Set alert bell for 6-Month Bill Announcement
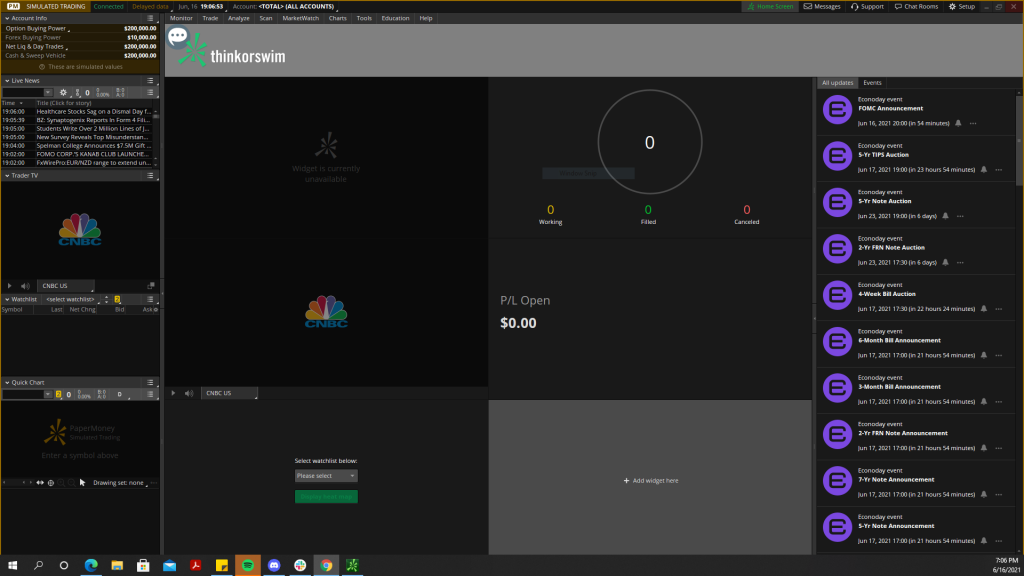The height and width of the screenshot is (576, 1024). pyautogui.click(x=984, y=355)
